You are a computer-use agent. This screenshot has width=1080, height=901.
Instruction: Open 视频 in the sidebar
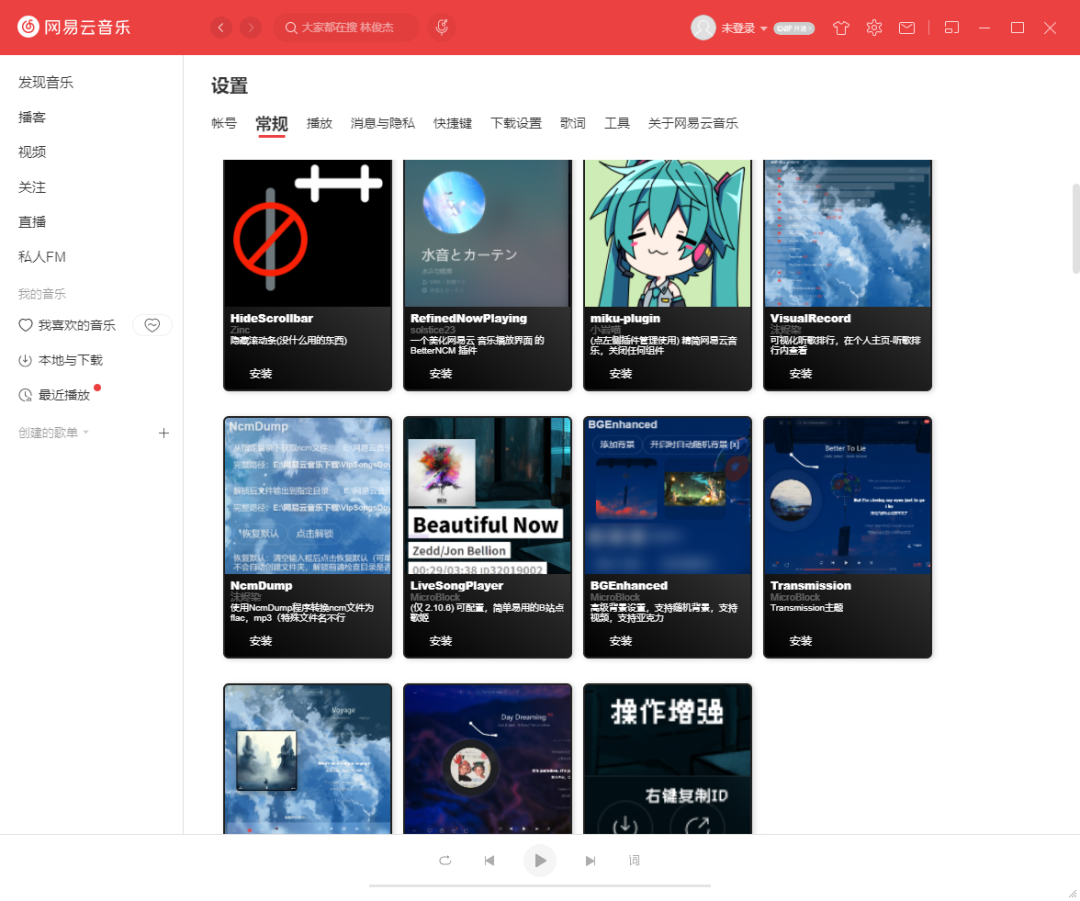coord(32,152)
